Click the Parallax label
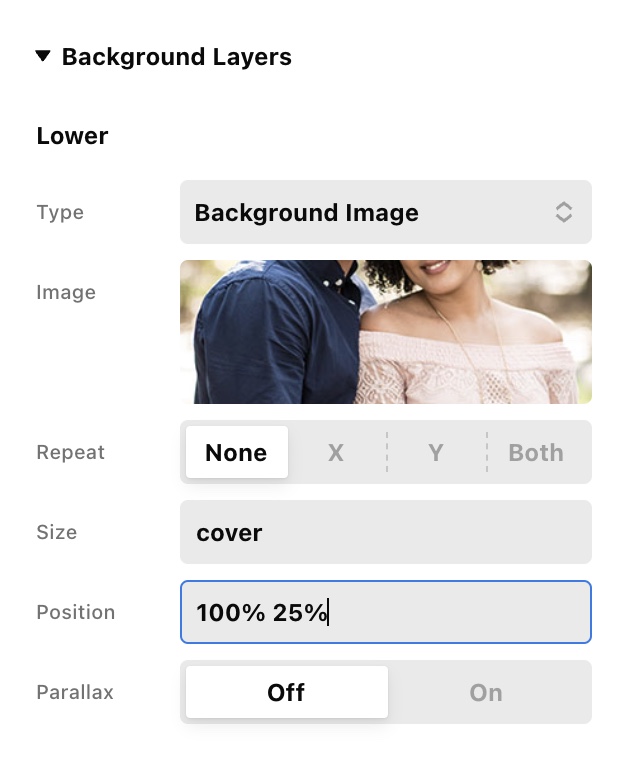This screenshot has height=772, width=632. pyautogui.click(x=75, y=692)
